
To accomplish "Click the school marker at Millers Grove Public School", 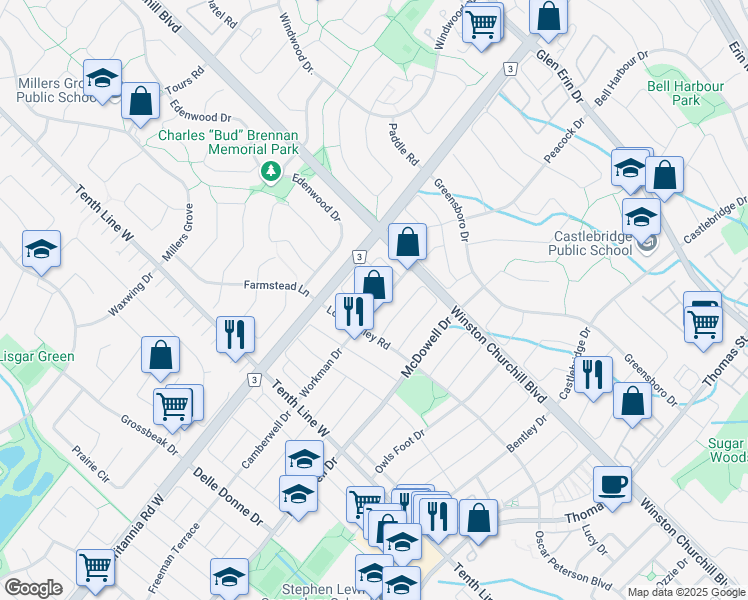I will pos(102,79).
